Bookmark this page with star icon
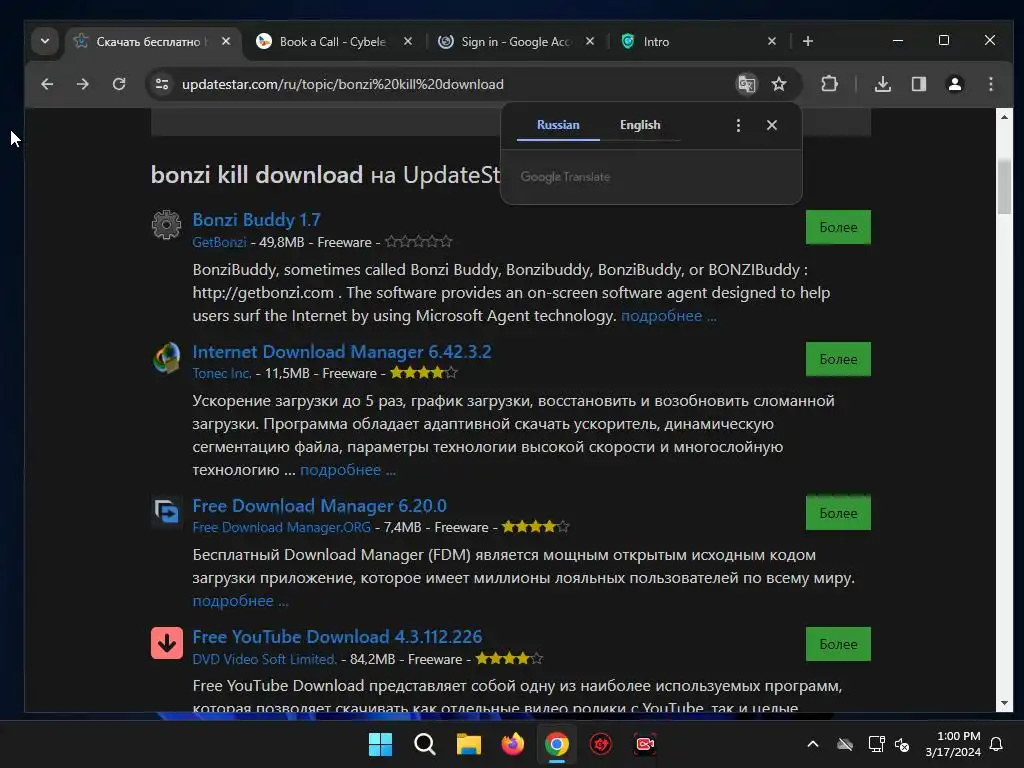 point(779,84)
